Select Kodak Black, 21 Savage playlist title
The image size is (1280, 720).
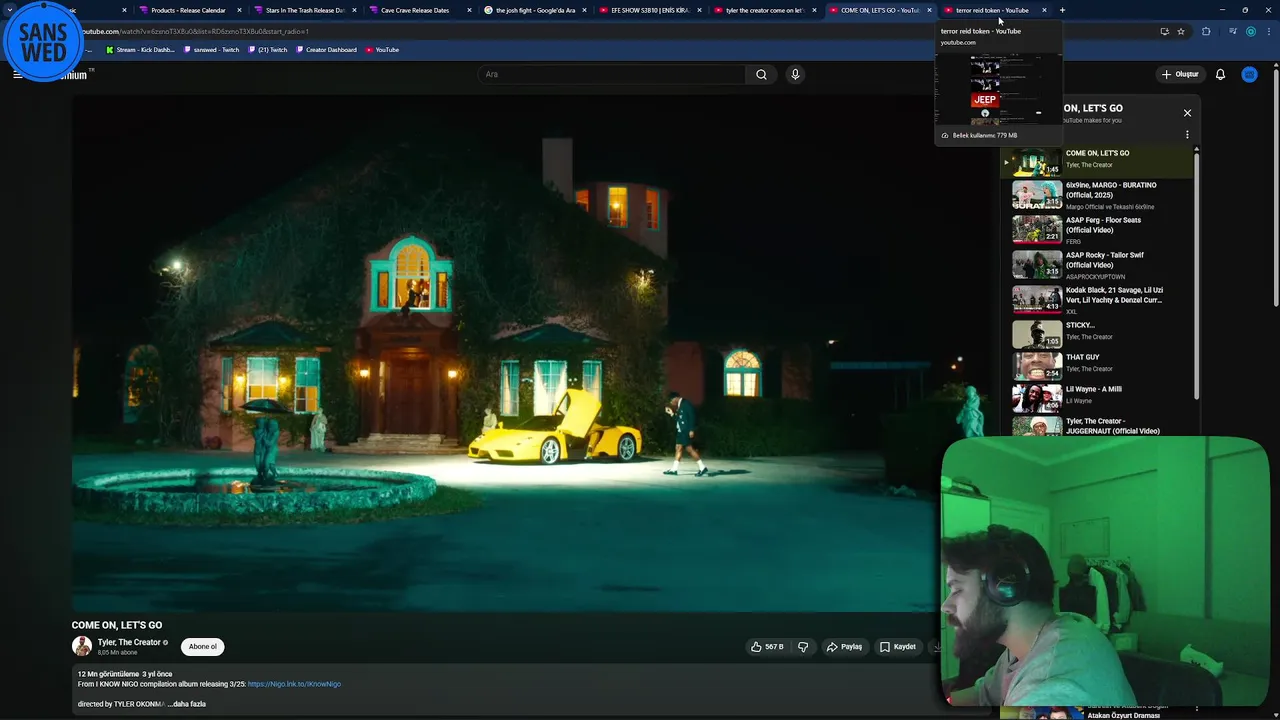click(x=1114, y=295)
